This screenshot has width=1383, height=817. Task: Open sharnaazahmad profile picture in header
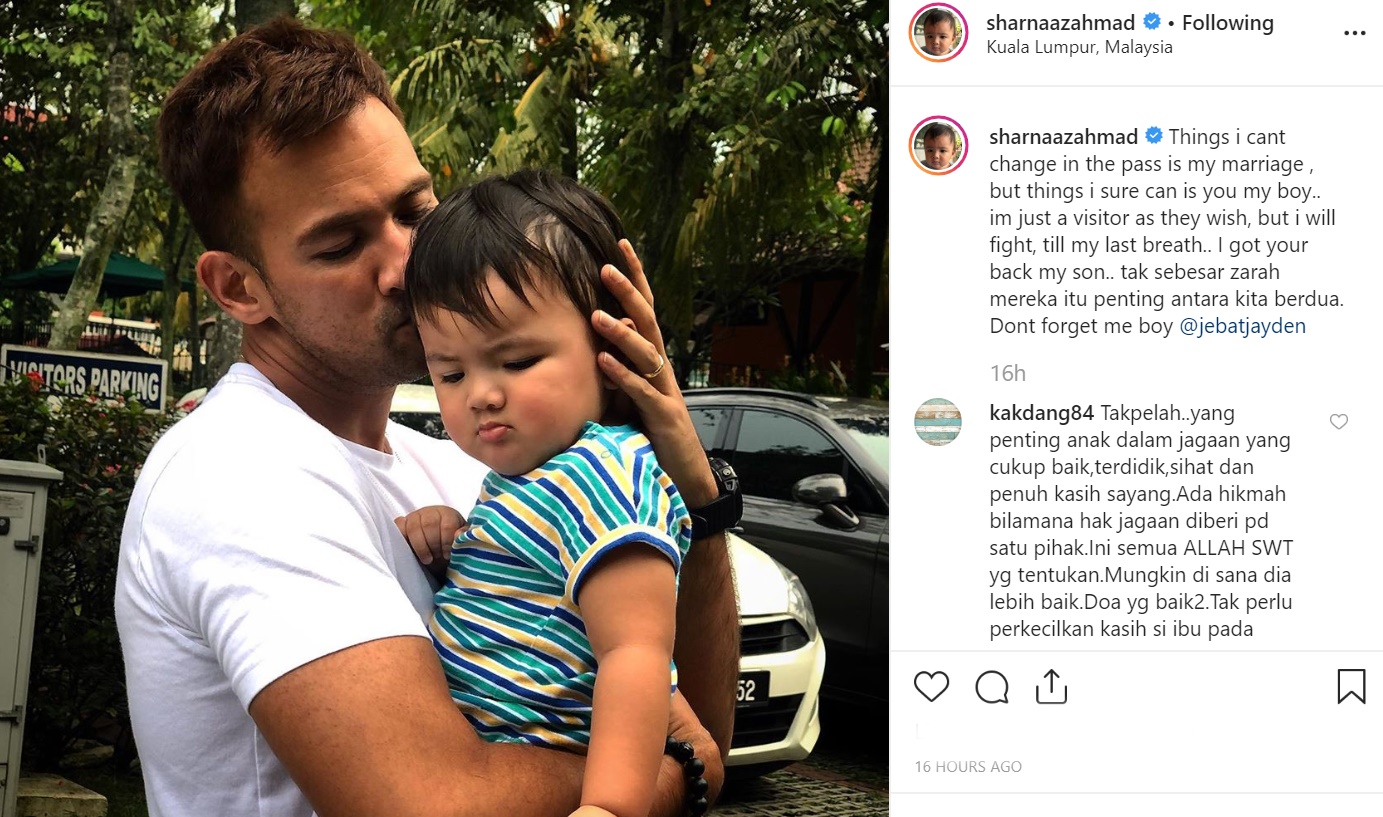click(938, 33)
